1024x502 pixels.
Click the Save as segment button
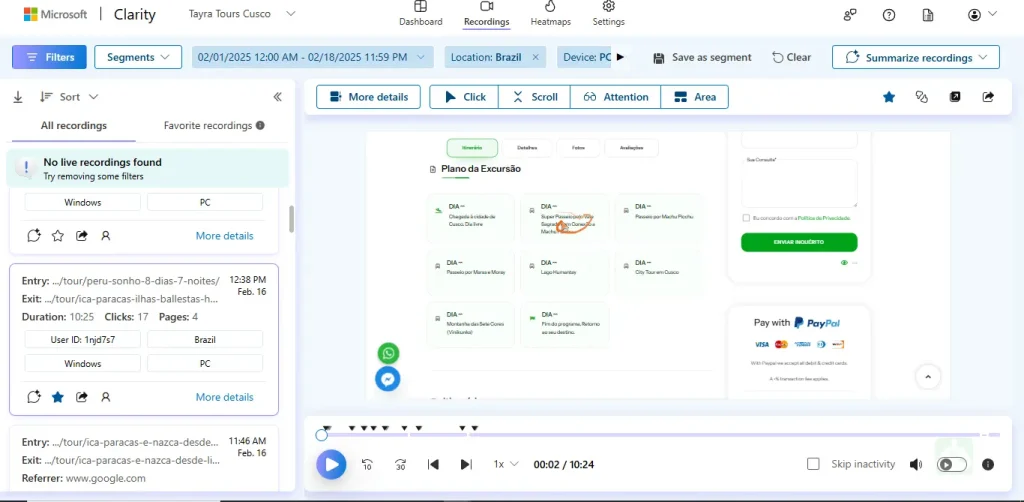[x=702, y=57]
